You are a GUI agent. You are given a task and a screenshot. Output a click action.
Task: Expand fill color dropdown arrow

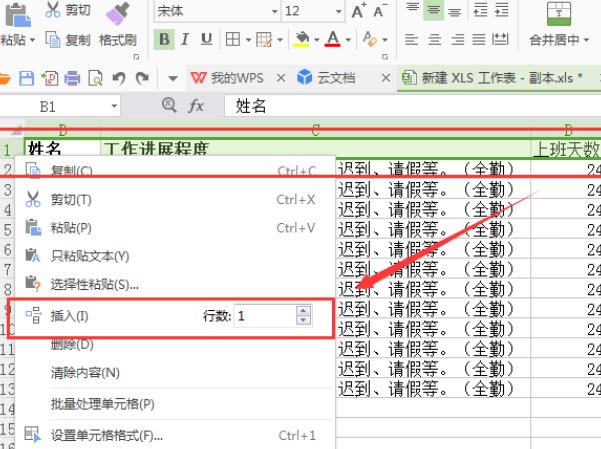point(317,39)
